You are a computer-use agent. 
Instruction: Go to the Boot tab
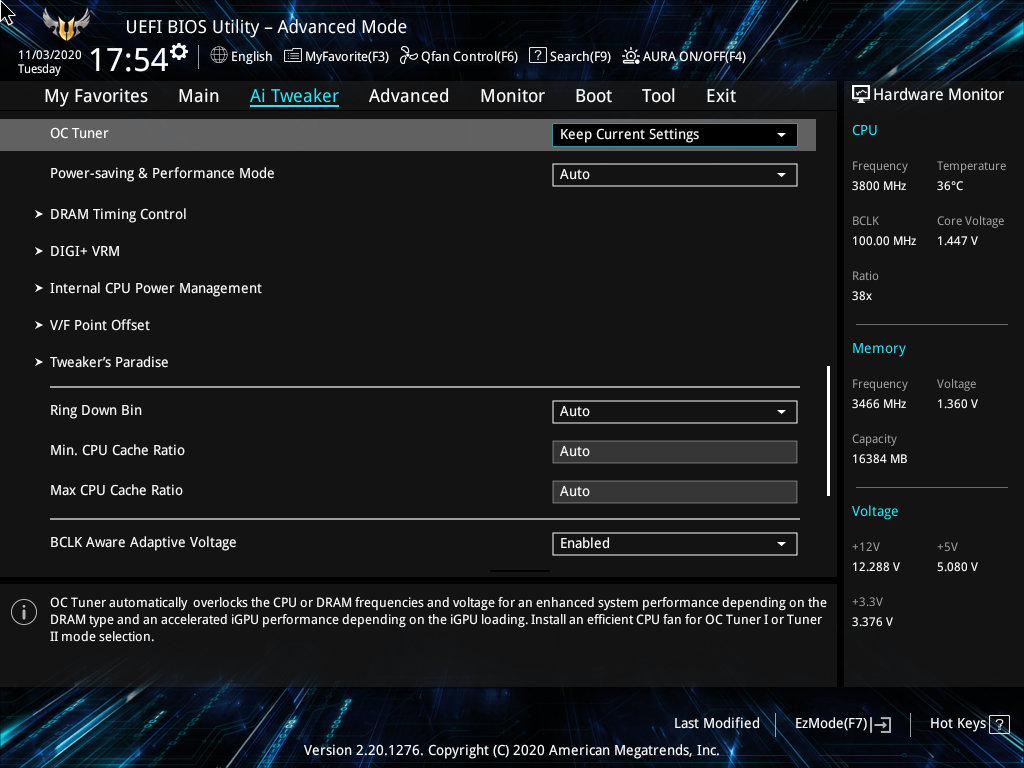(x=594, y=96)
